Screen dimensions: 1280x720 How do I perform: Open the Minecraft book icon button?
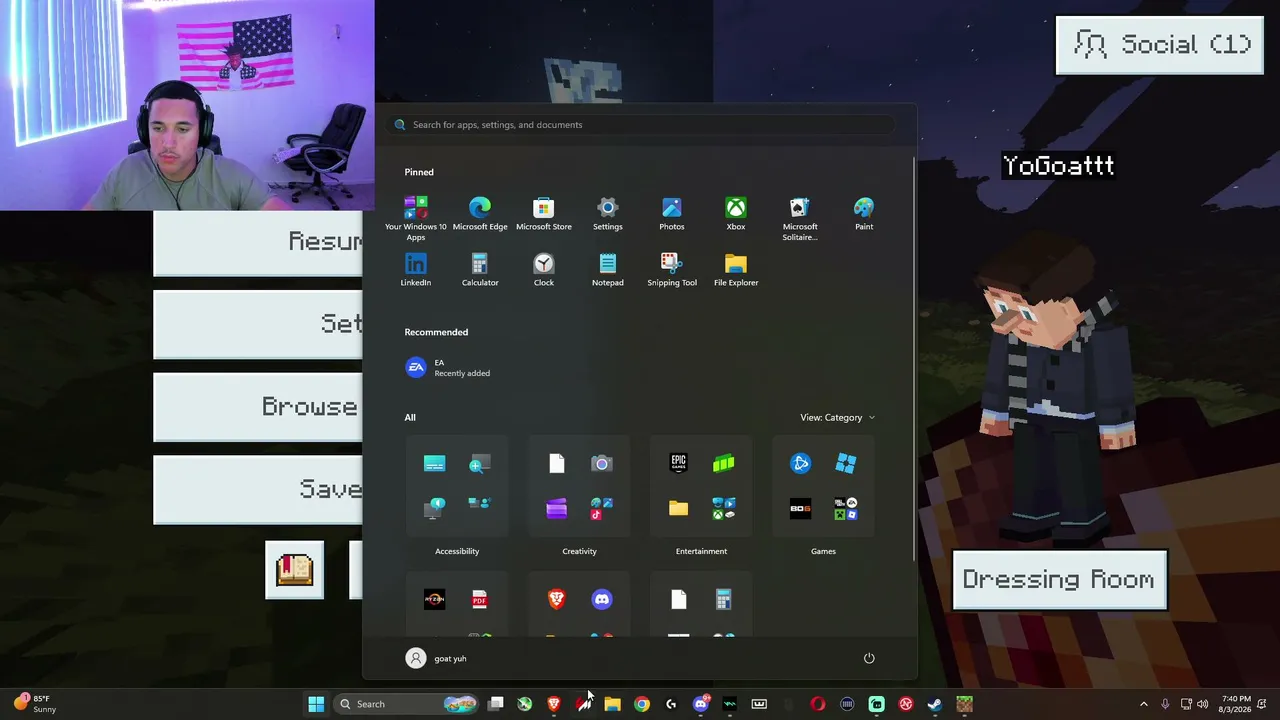[x=294, y=570]
